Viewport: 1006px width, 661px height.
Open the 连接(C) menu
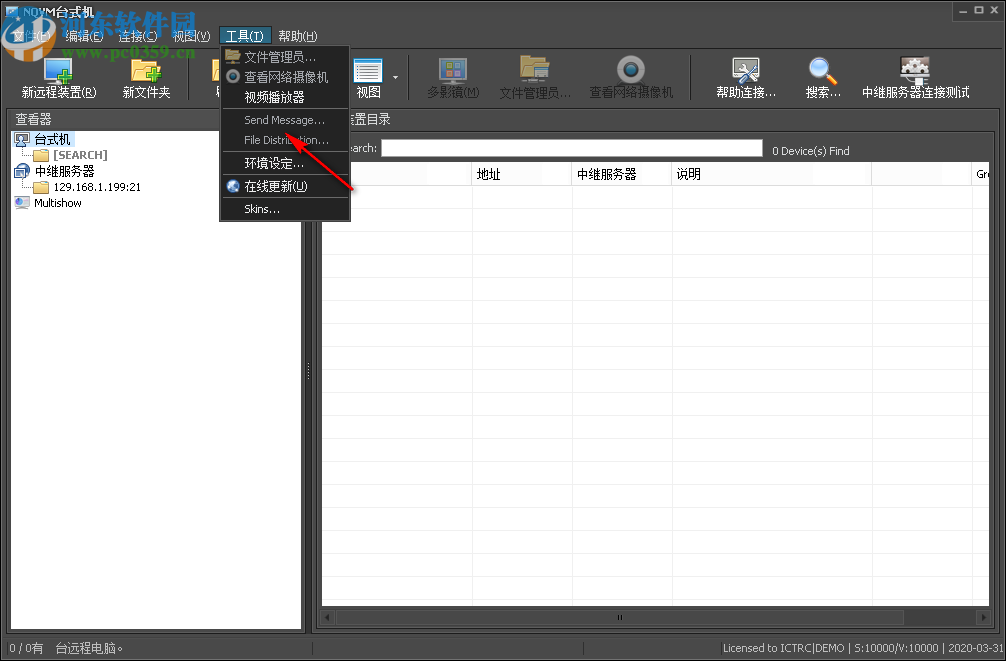click(137, 36)
